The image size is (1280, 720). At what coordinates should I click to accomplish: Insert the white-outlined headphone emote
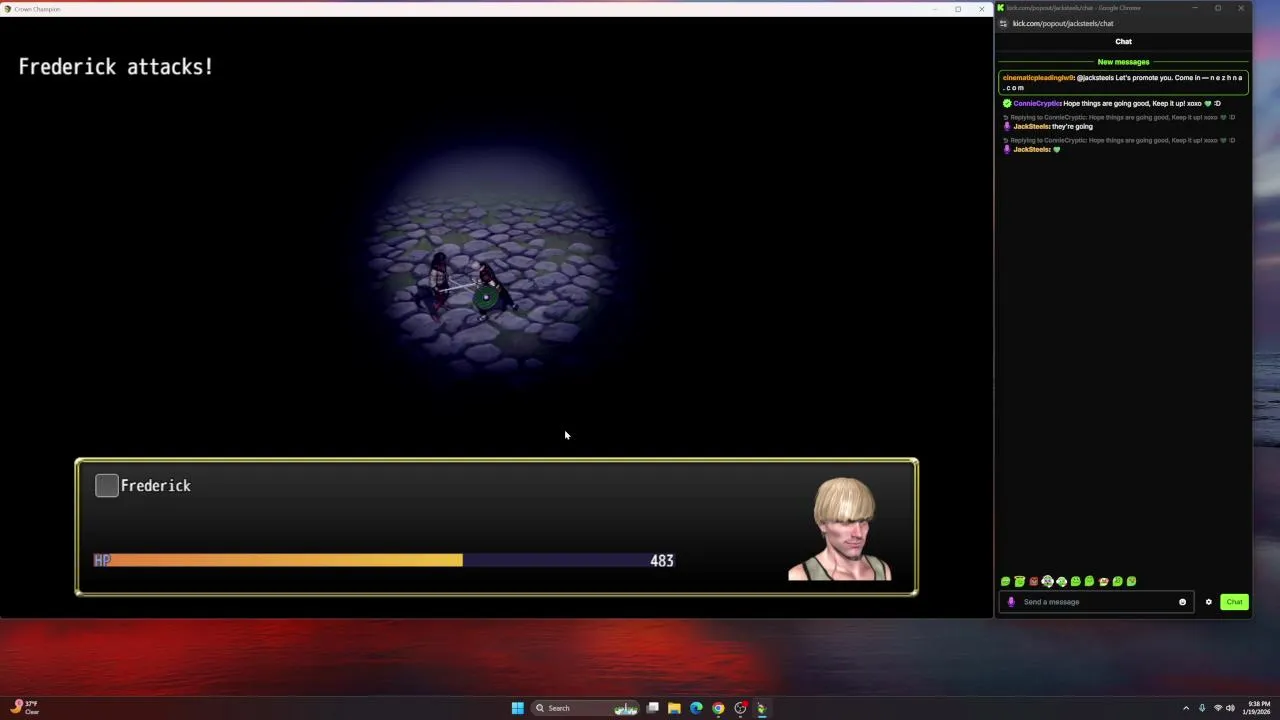(1047, 581)
